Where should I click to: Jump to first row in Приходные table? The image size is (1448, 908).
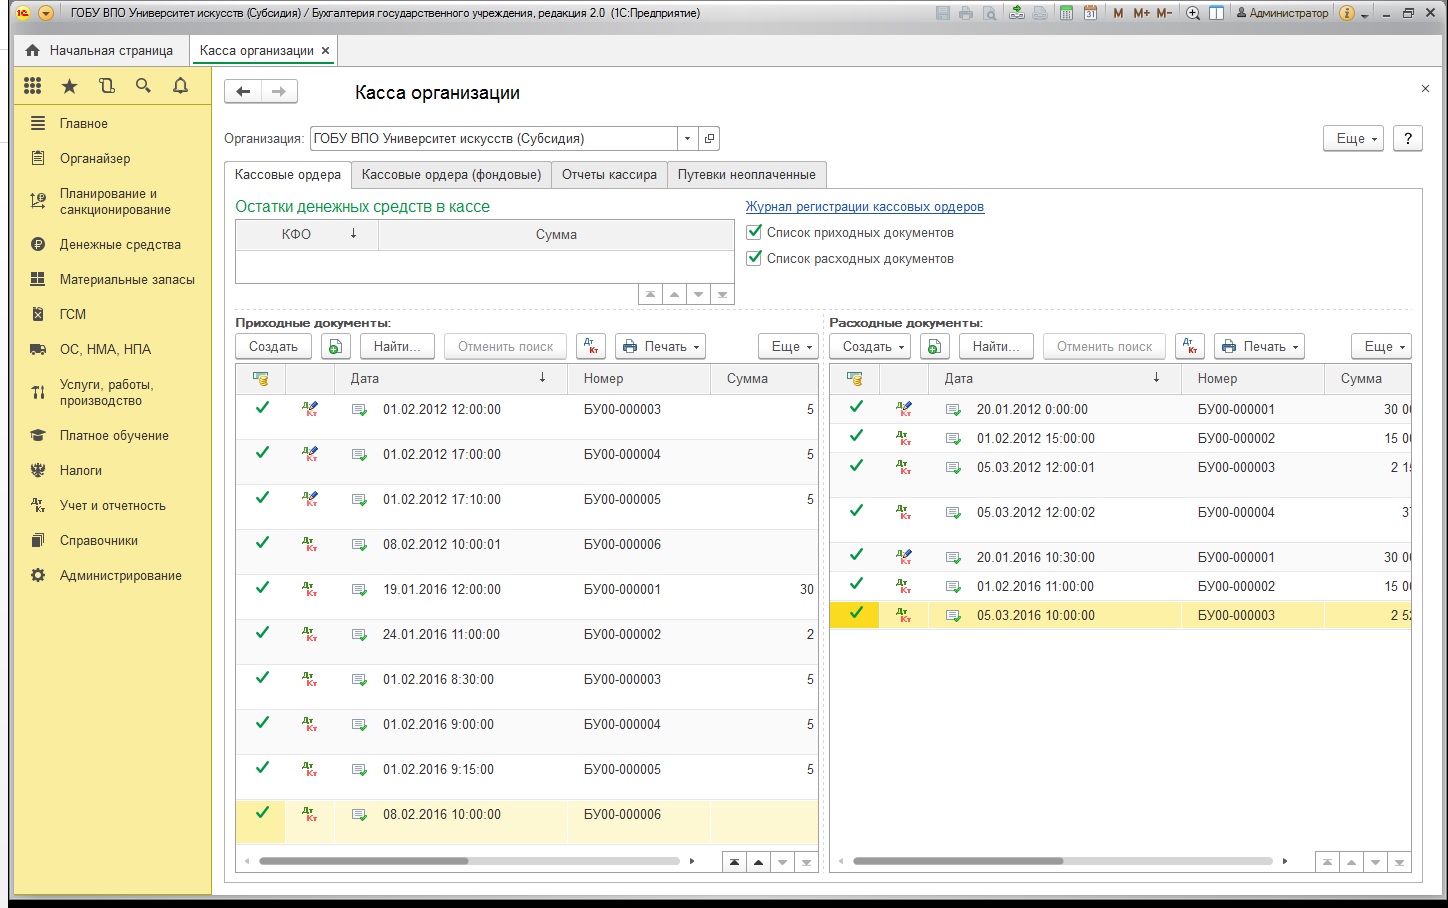click(734, 862)
